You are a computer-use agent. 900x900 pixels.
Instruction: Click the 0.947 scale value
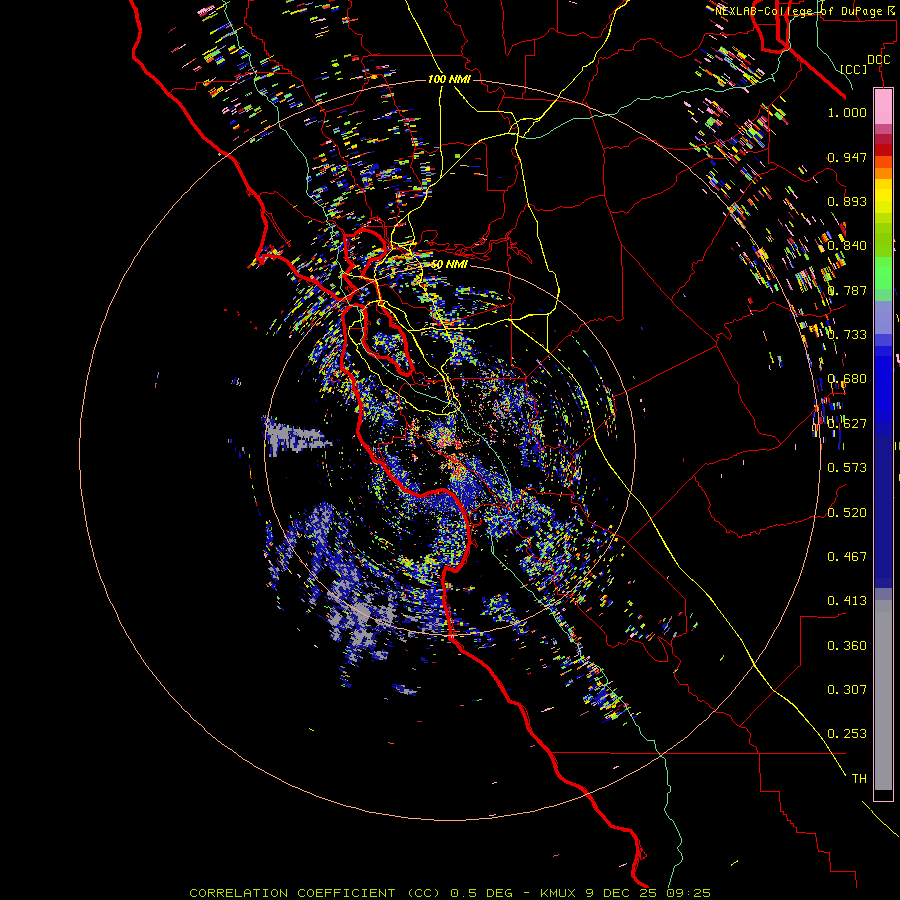(x=847, y=157)
